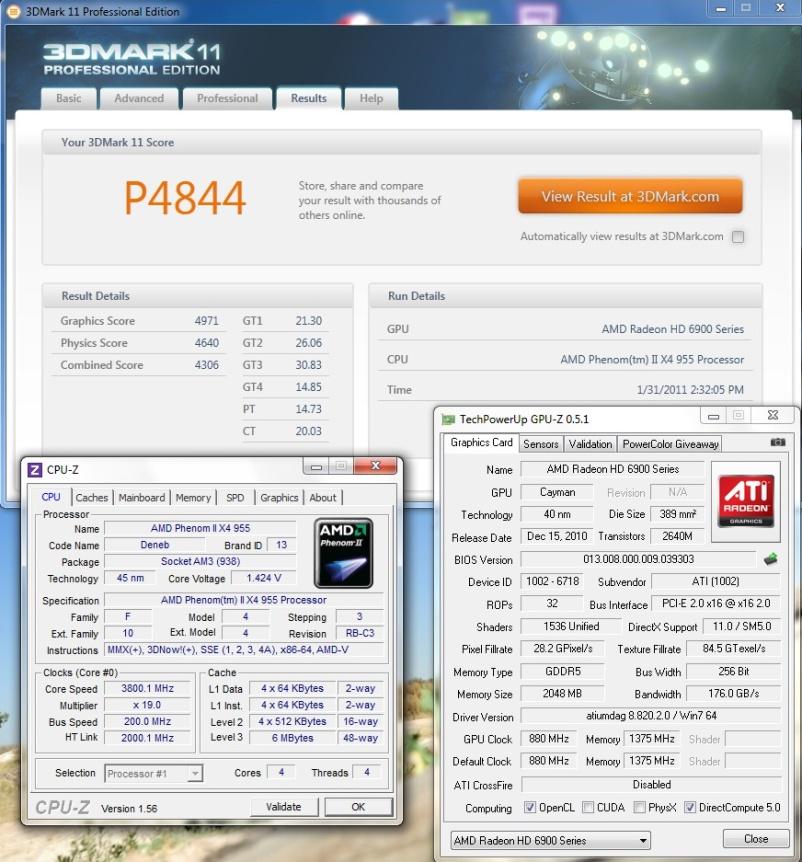Toggle the PhysX checkbox in GPU-Z

[x=639, y=807]
